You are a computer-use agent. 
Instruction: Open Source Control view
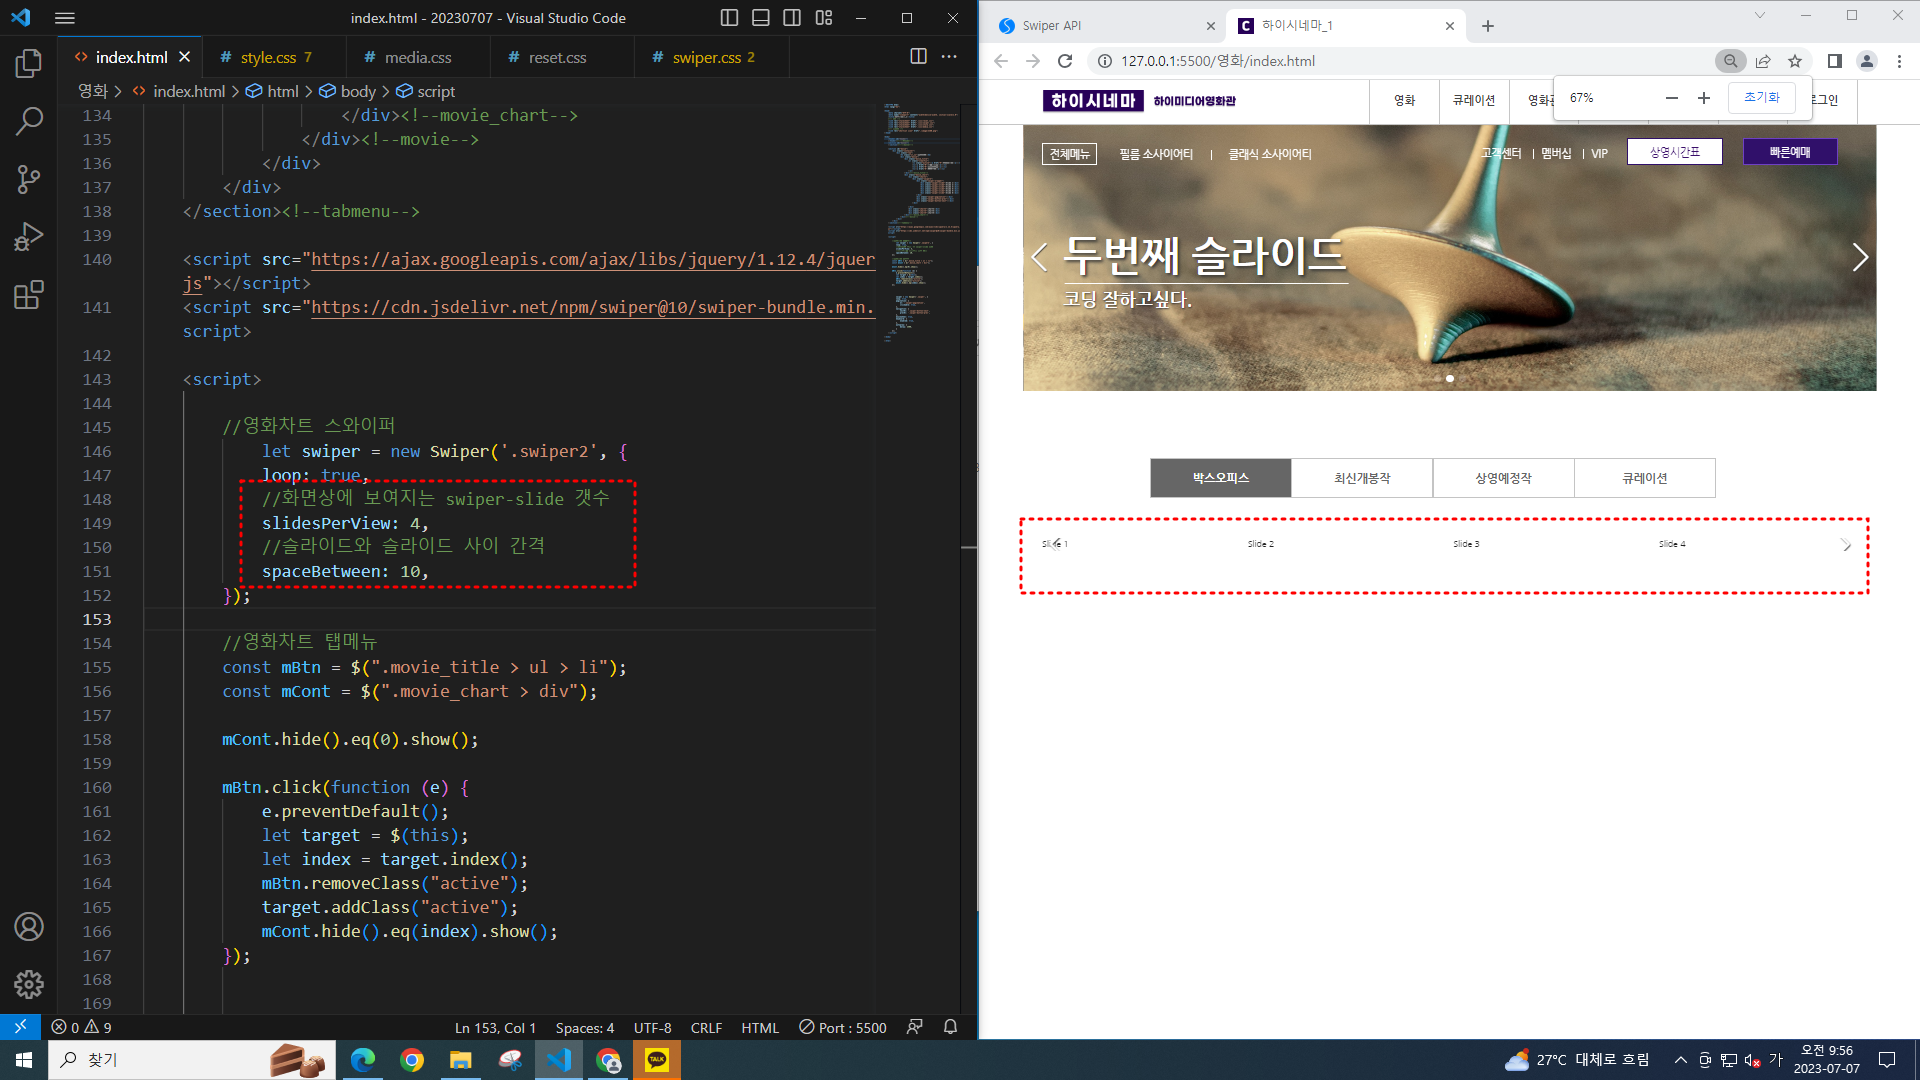(x=29, y=180)
